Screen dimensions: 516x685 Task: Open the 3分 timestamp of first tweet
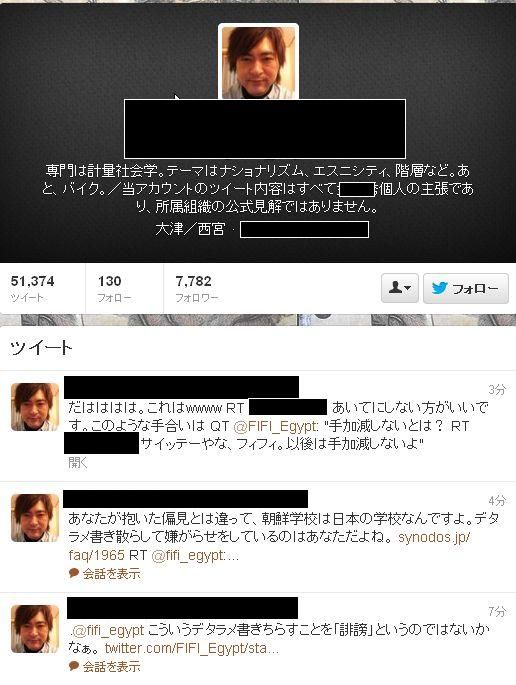pyautogui.click(x=497, y=390)
